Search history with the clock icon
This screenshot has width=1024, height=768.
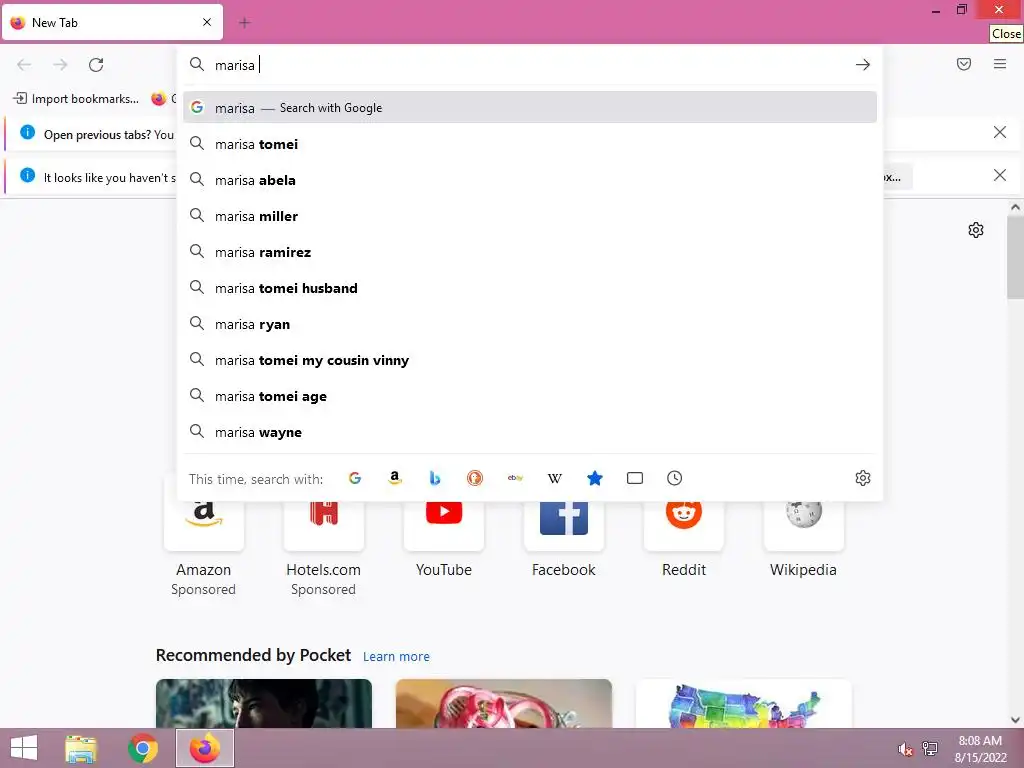675,478
